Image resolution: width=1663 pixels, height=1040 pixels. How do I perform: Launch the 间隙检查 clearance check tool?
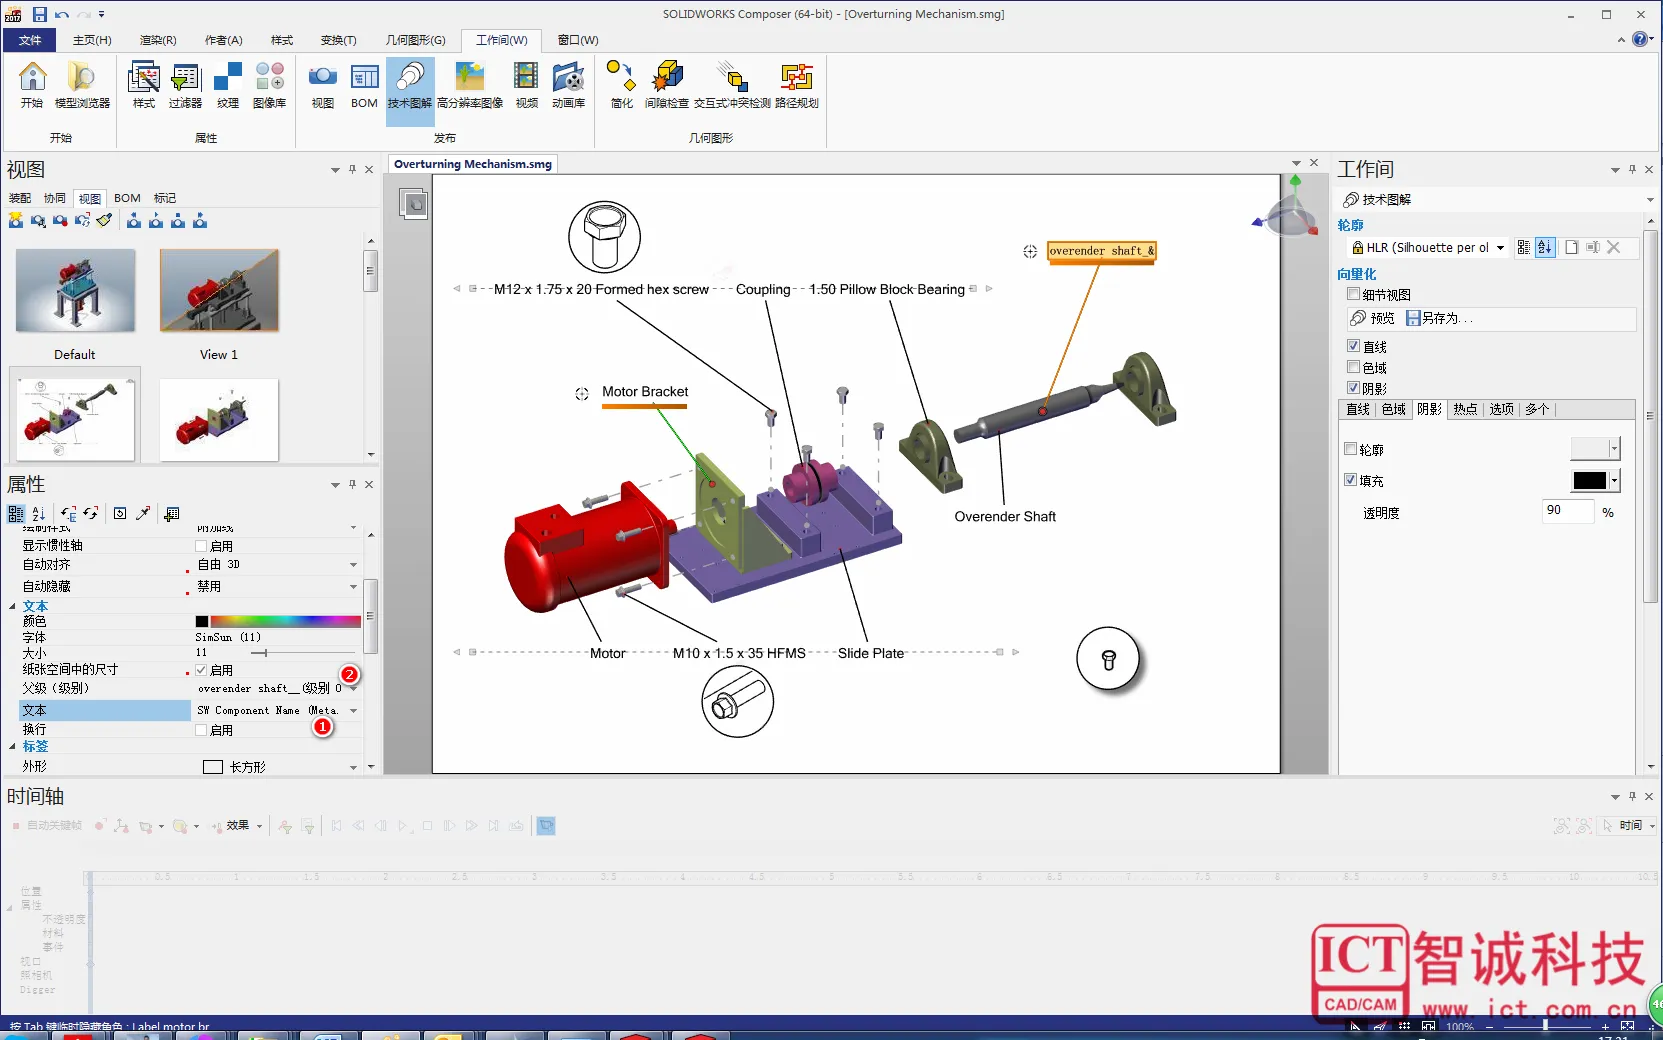[x=666, y=85]
